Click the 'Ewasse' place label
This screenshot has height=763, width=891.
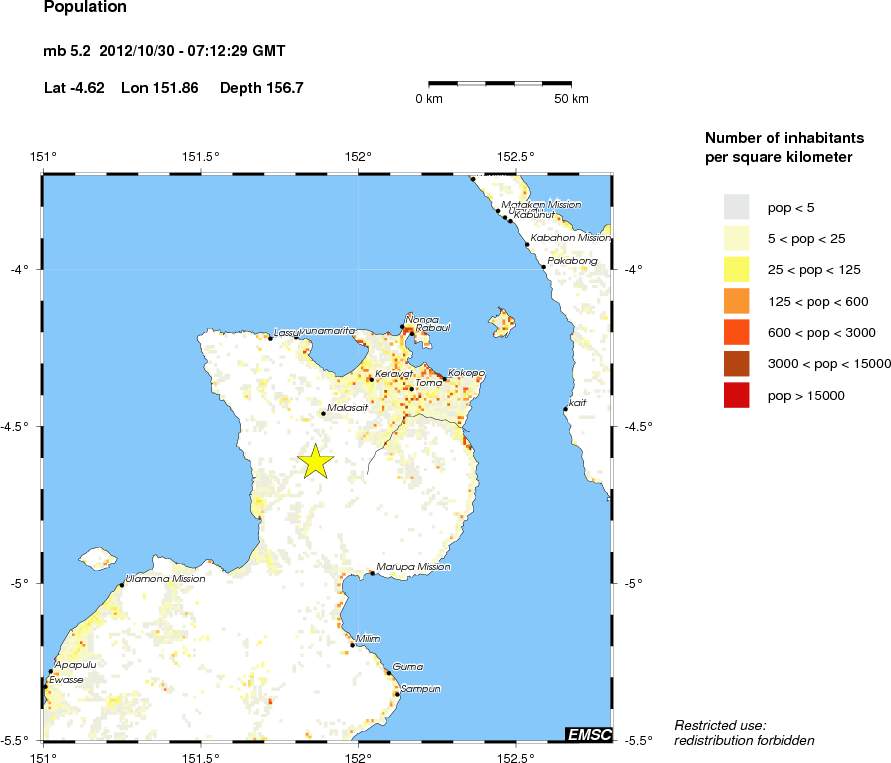pos(66,679)
